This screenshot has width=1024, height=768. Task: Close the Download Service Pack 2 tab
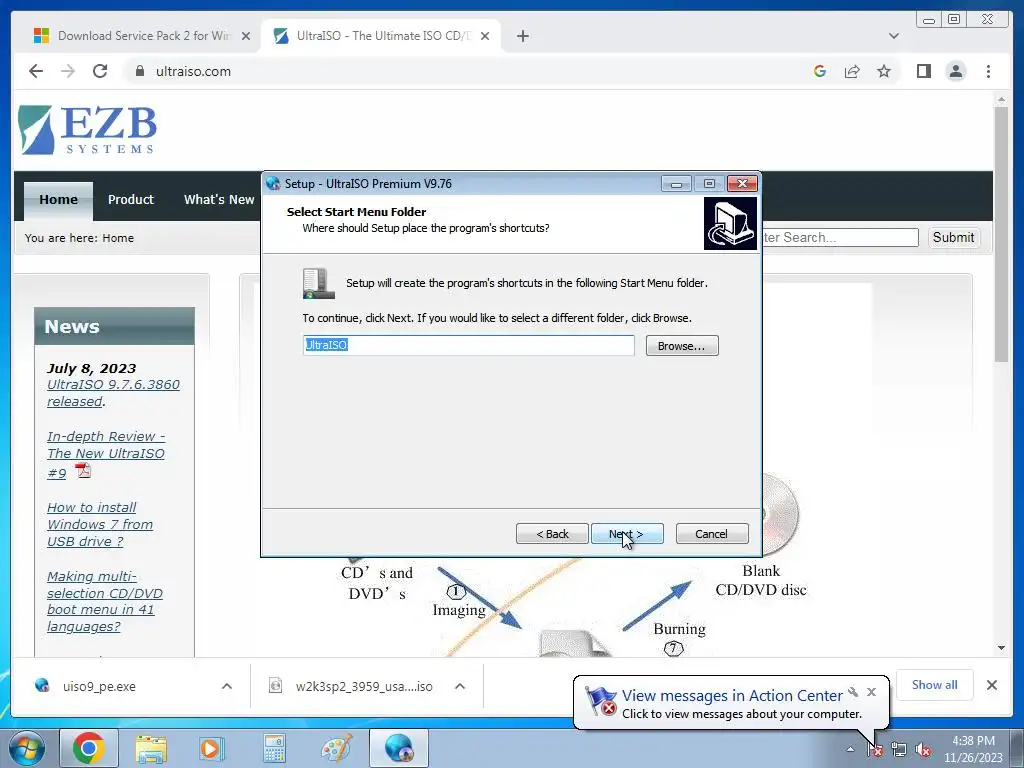coord(246,36)
